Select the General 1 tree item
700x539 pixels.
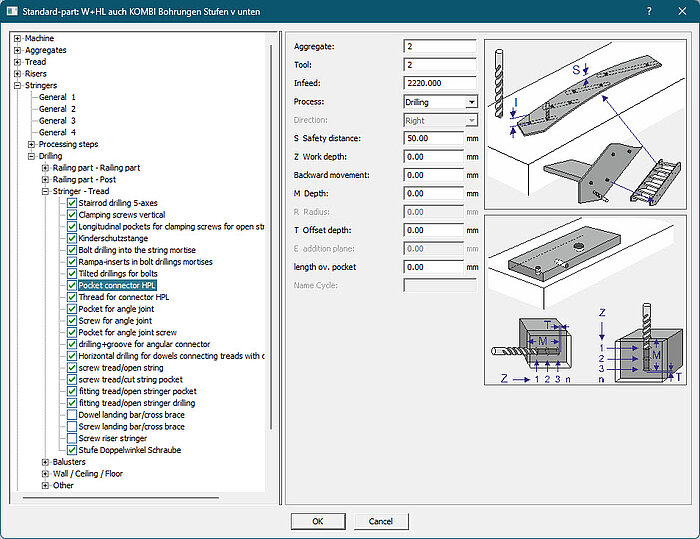(x=57, y=97)
